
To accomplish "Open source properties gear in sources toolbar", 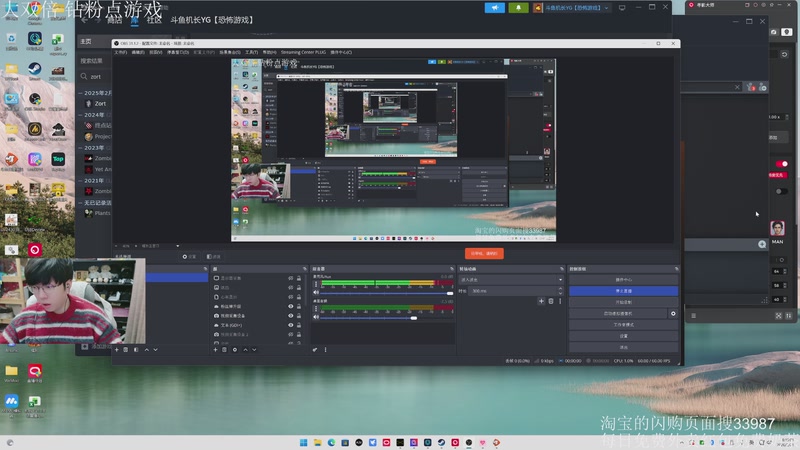I will (235, 350).
